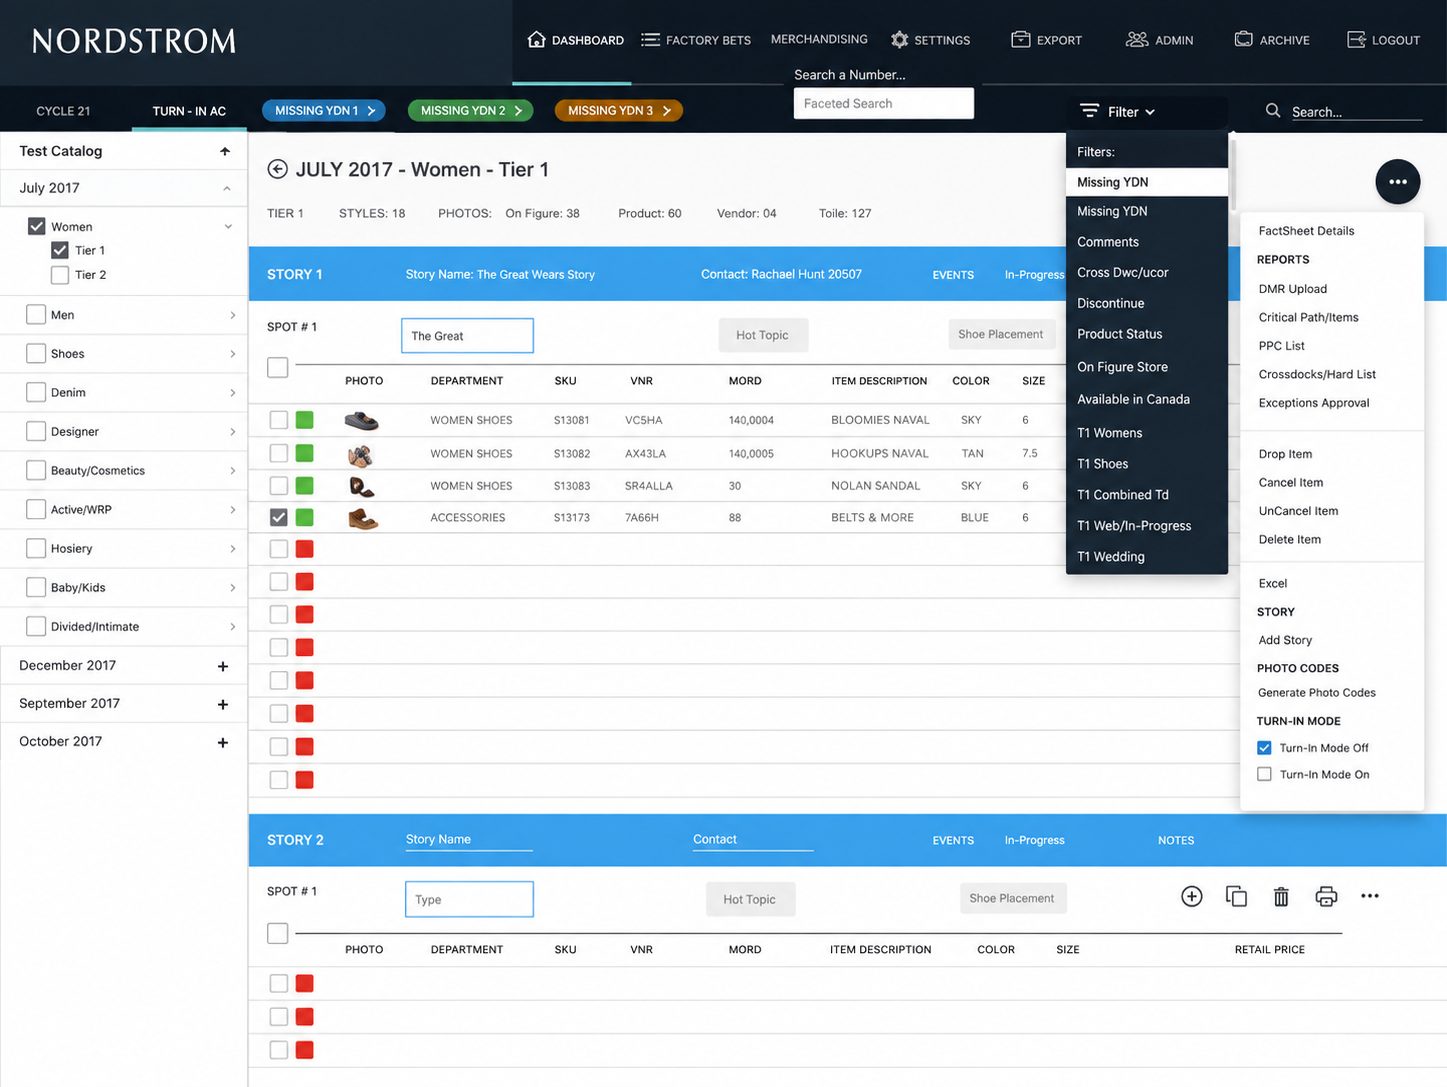The width and height of the screenshot is (1447, 1087).
Task: Click the Story 2 add-circle icon
Action: 1192,896
